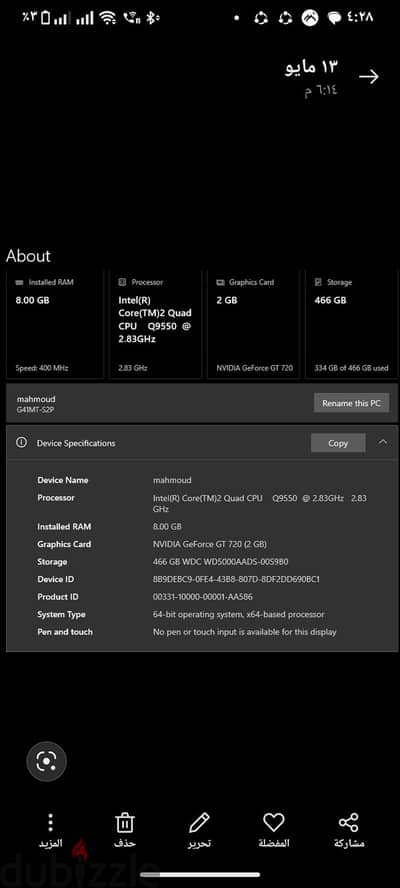Click the Pen and touch value text

[x=244, y=632]
